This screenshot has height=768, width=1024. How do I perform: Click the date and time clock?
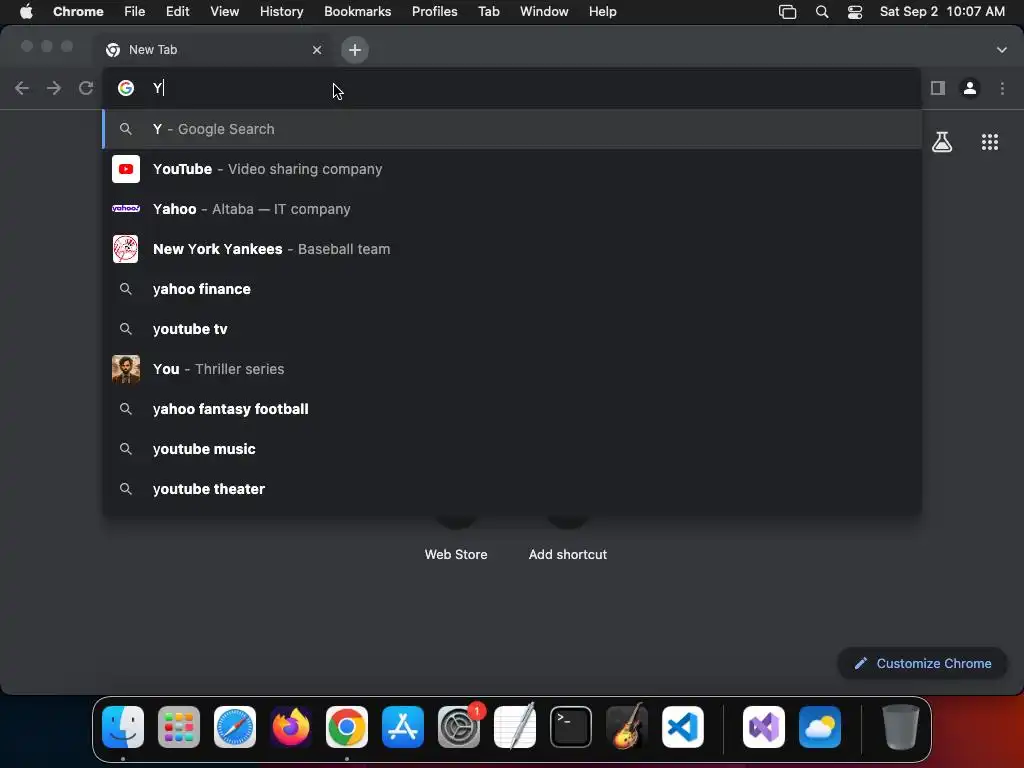942,12
